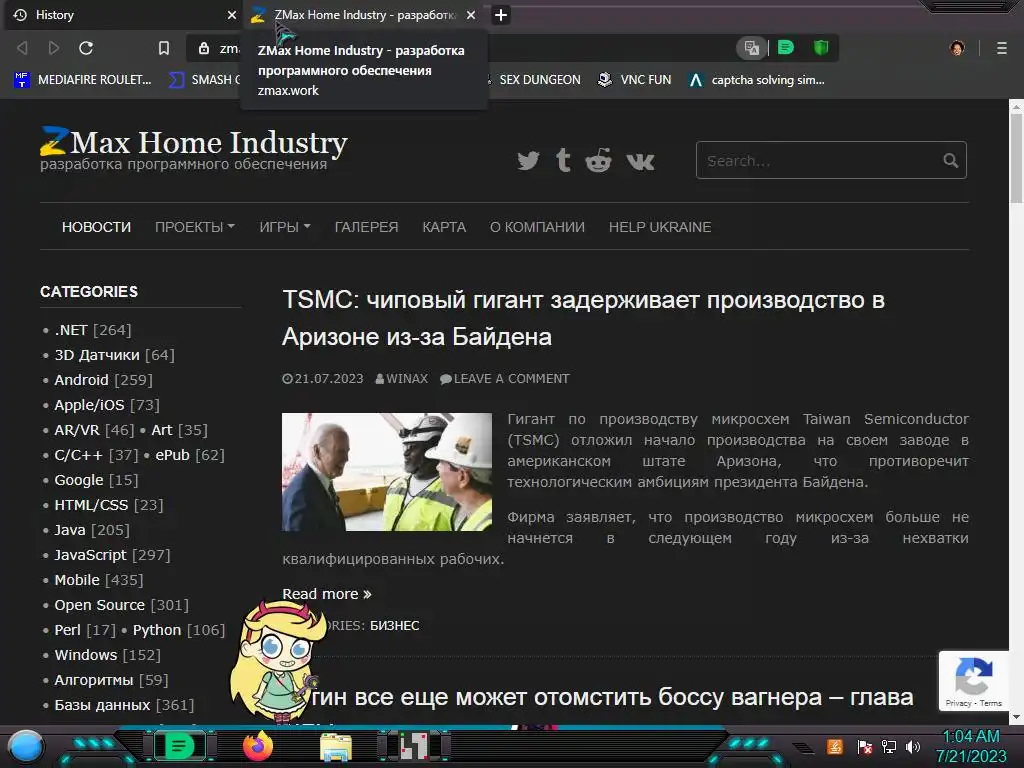Open the browser hamburger menu
Viewport: 1024px width, 768px height.
[1002, 48]
